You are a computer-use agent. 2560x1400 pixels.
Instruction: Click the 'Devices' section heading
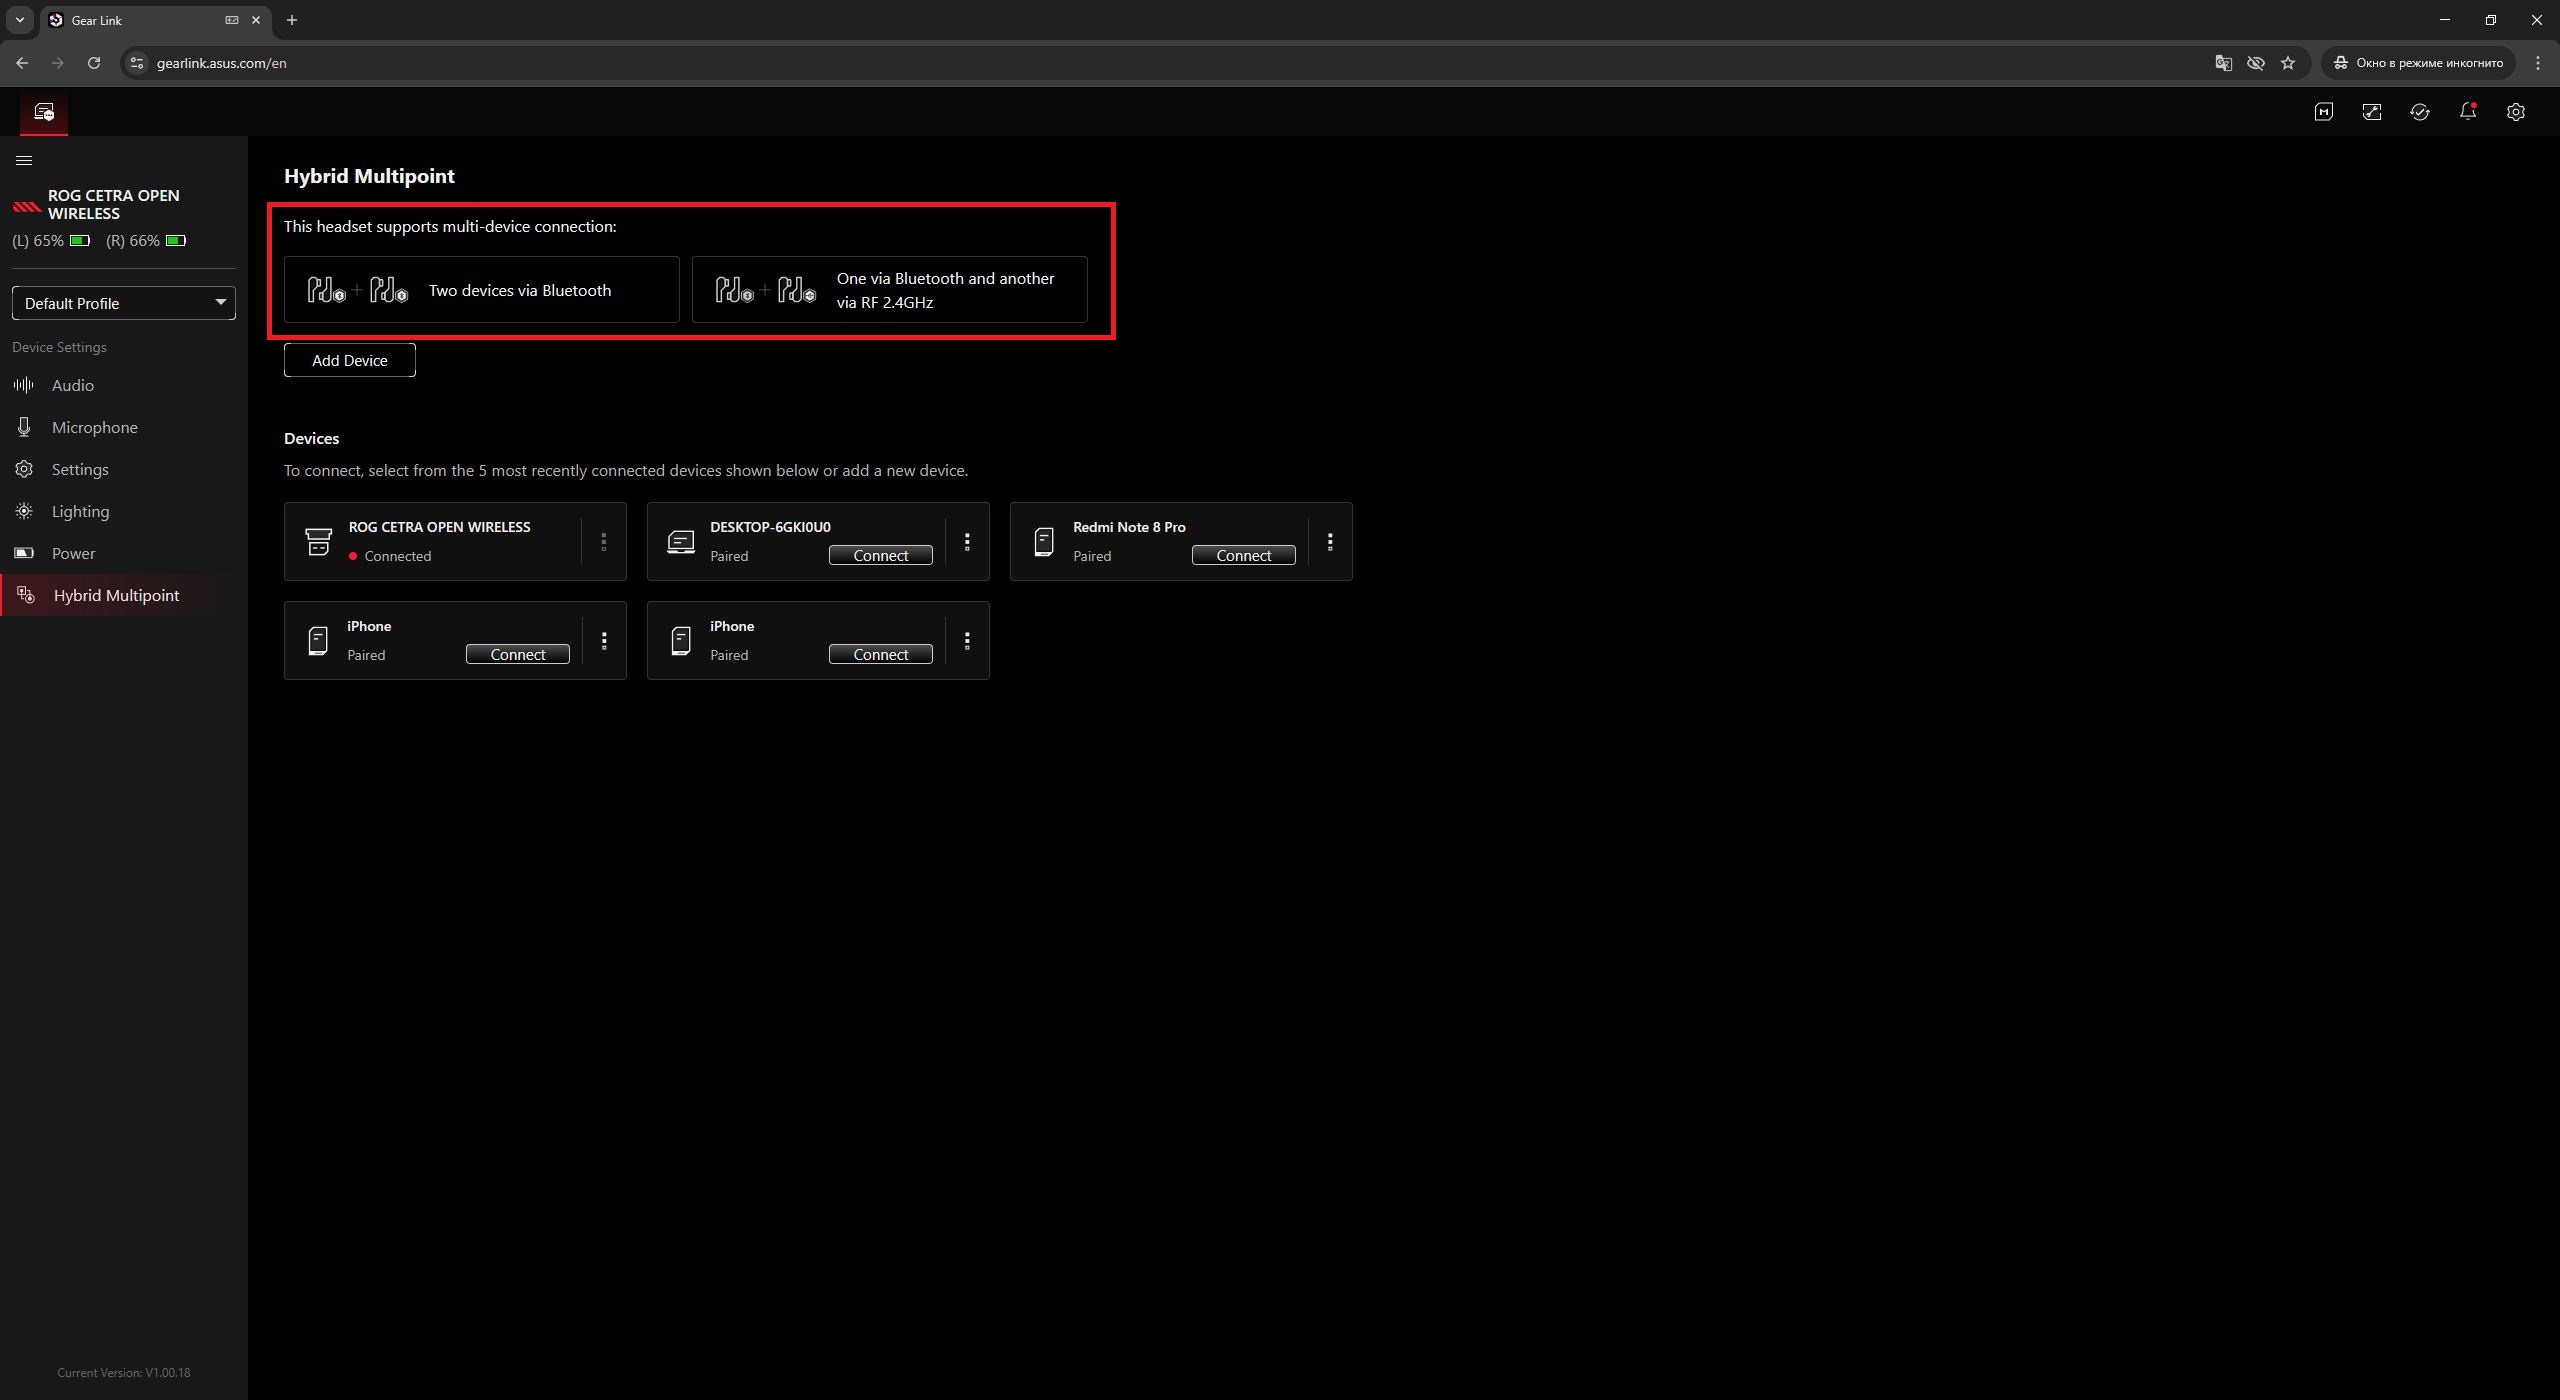[312, 438]
